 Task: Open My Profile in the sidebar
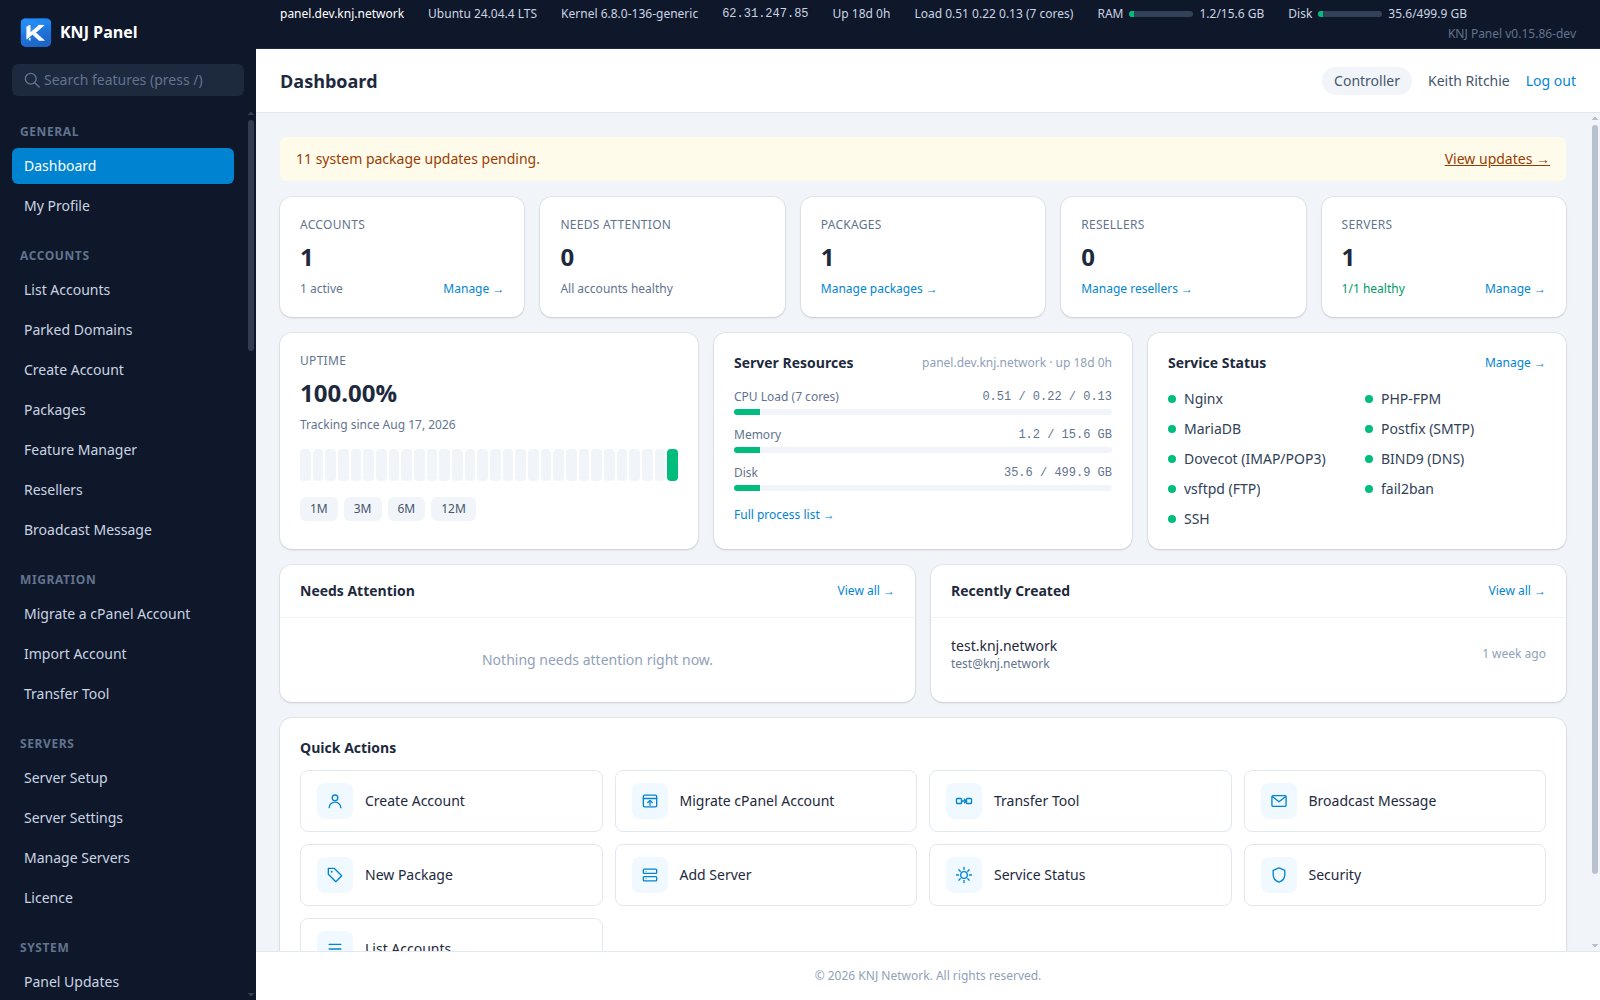(x=123, y=206)
